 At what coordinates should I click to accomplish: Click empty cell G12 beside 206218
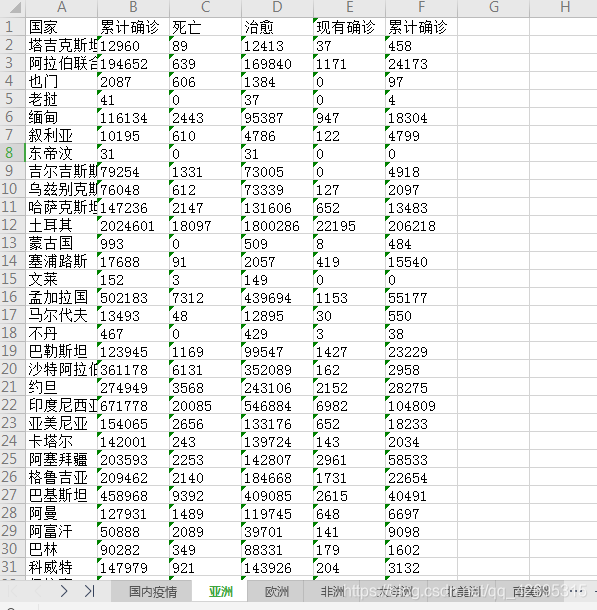click(x=493, y=225)
